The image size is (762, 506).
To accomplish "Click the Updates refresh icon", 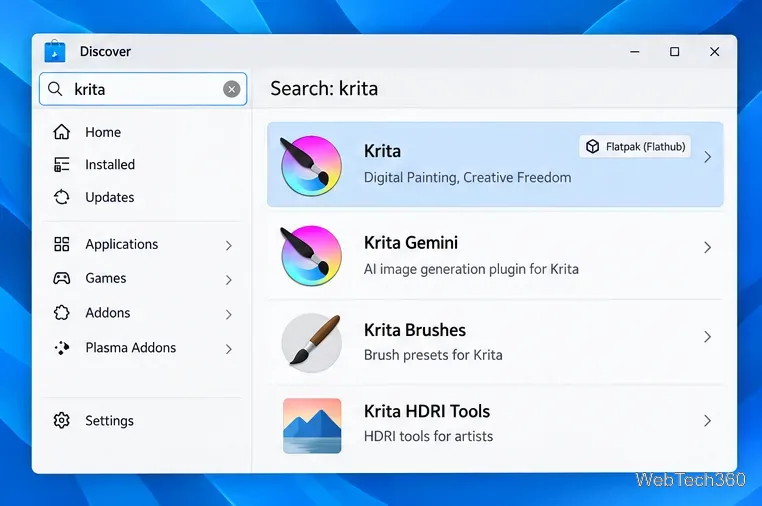I will pyautogui.click(x=62, y=197).
